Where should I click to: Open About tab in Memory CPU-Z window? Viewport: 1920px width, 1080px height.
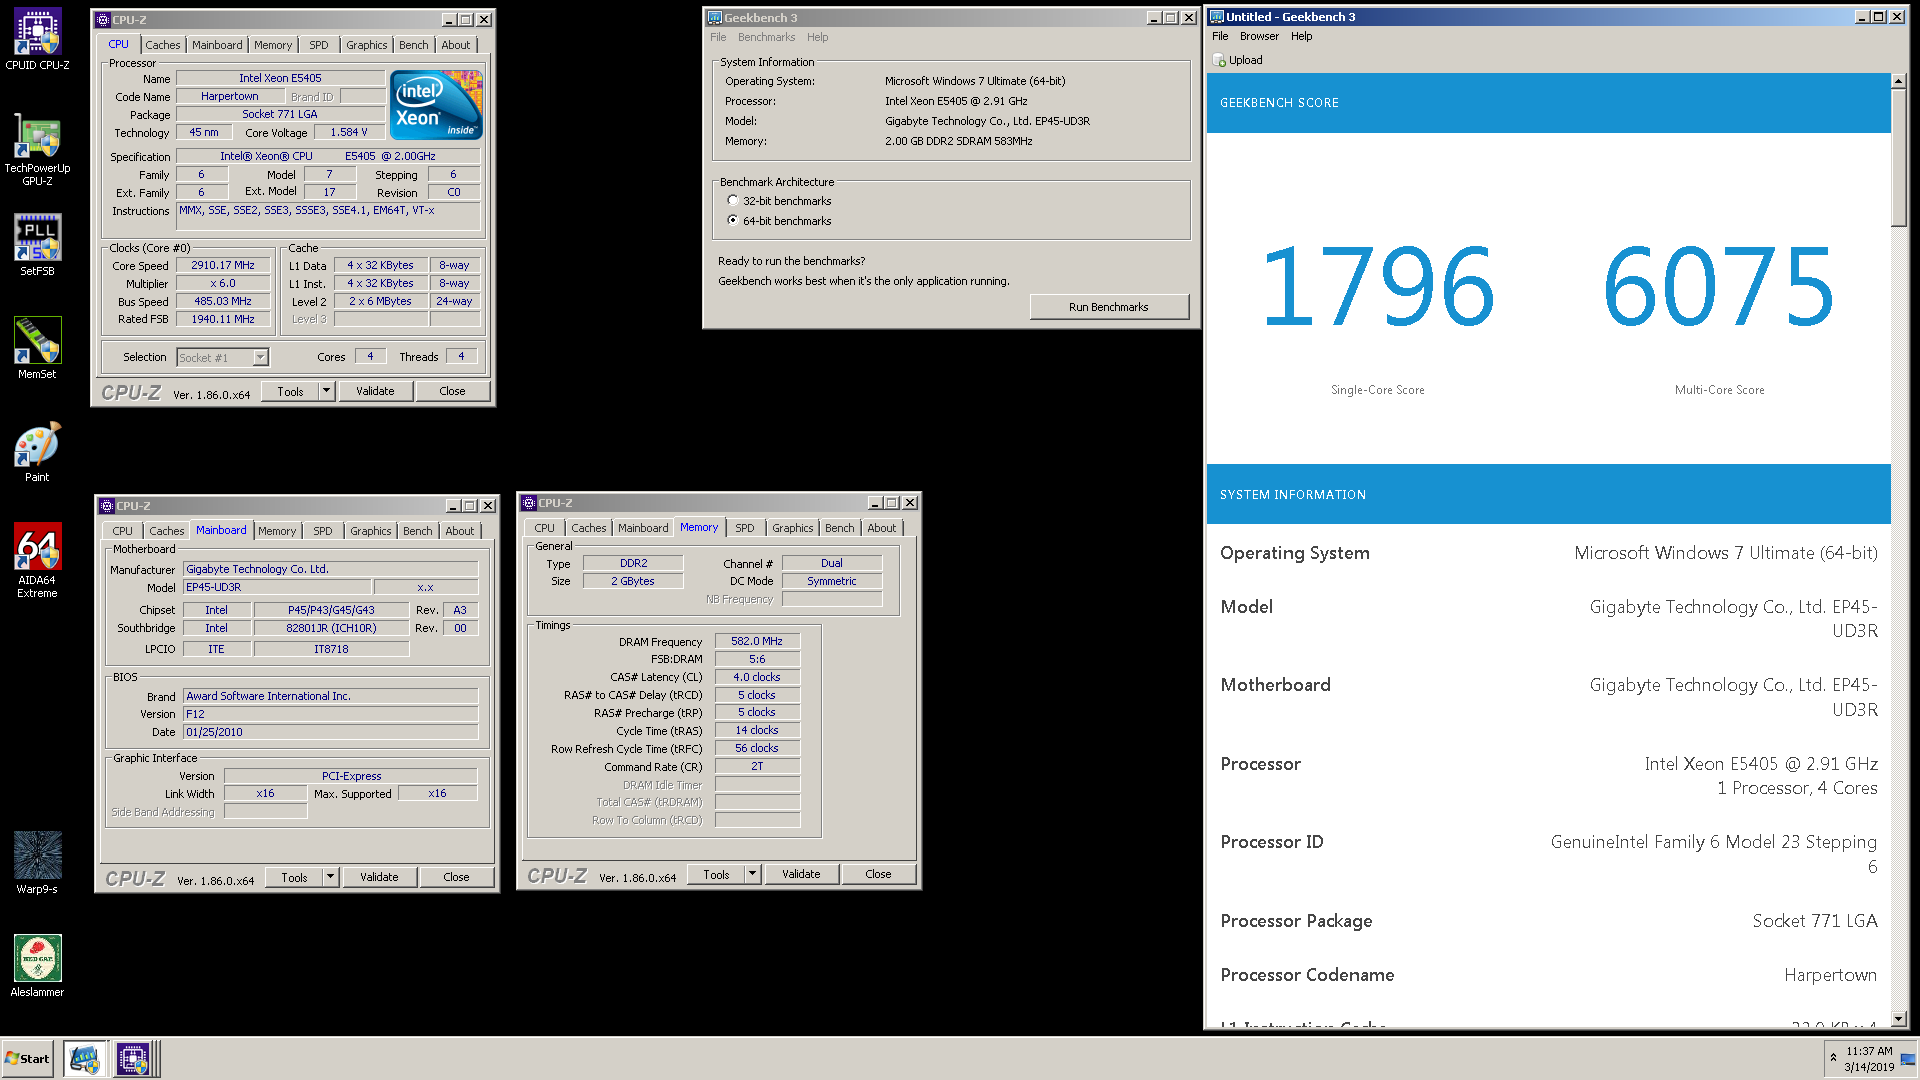(882, 528)
